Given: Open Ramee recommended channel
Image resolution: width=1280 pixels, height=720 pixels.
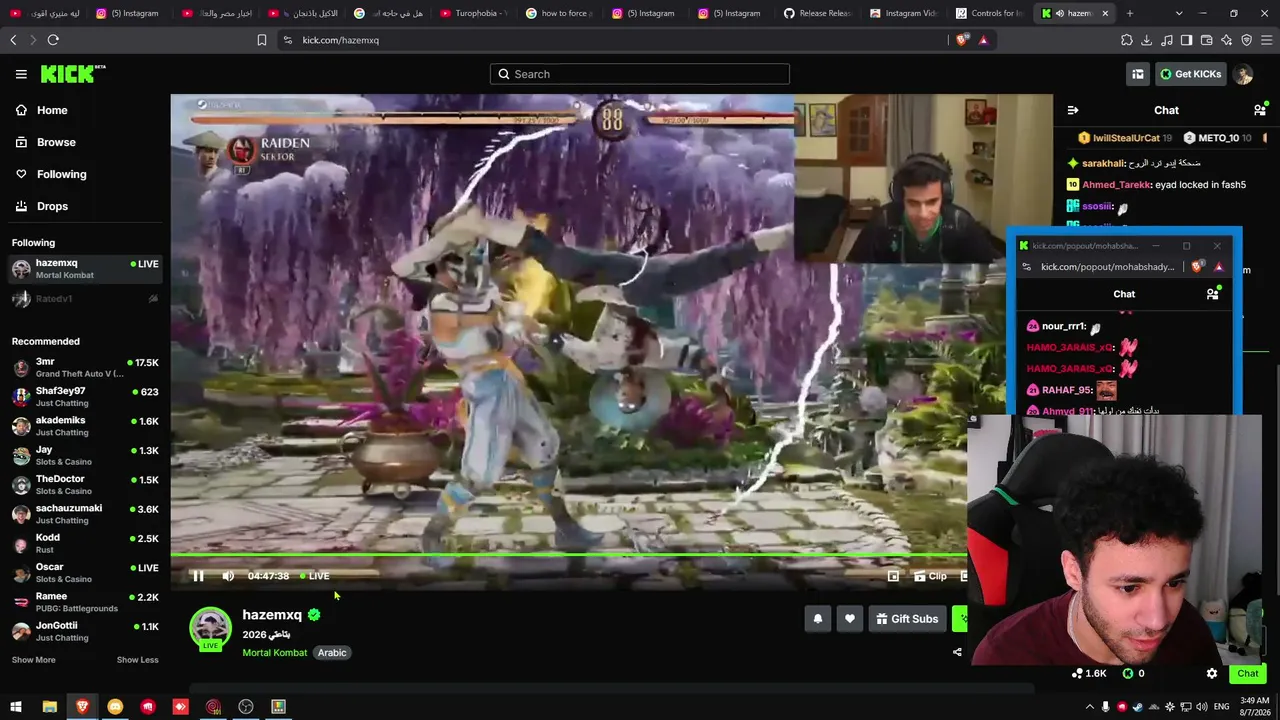Looking at the screenshot, I should coord(85,602).
